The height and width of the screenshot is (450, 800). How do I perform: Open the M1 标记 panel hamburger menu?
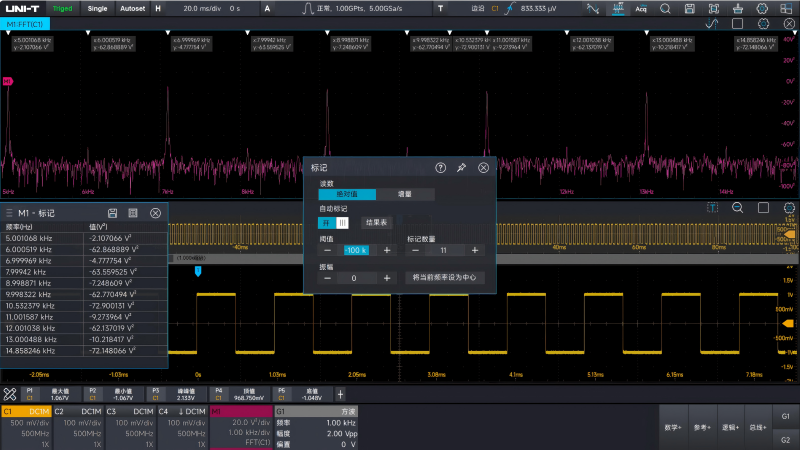point(9,213)
